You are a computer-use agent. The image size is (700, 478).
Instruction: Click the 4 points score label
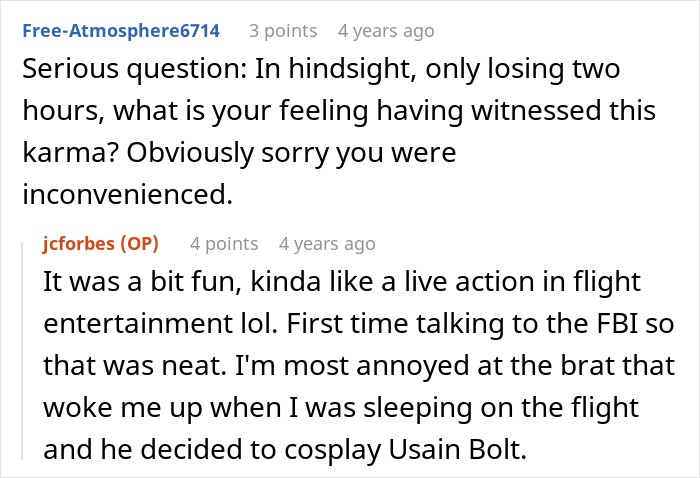(x=224, y=244)
